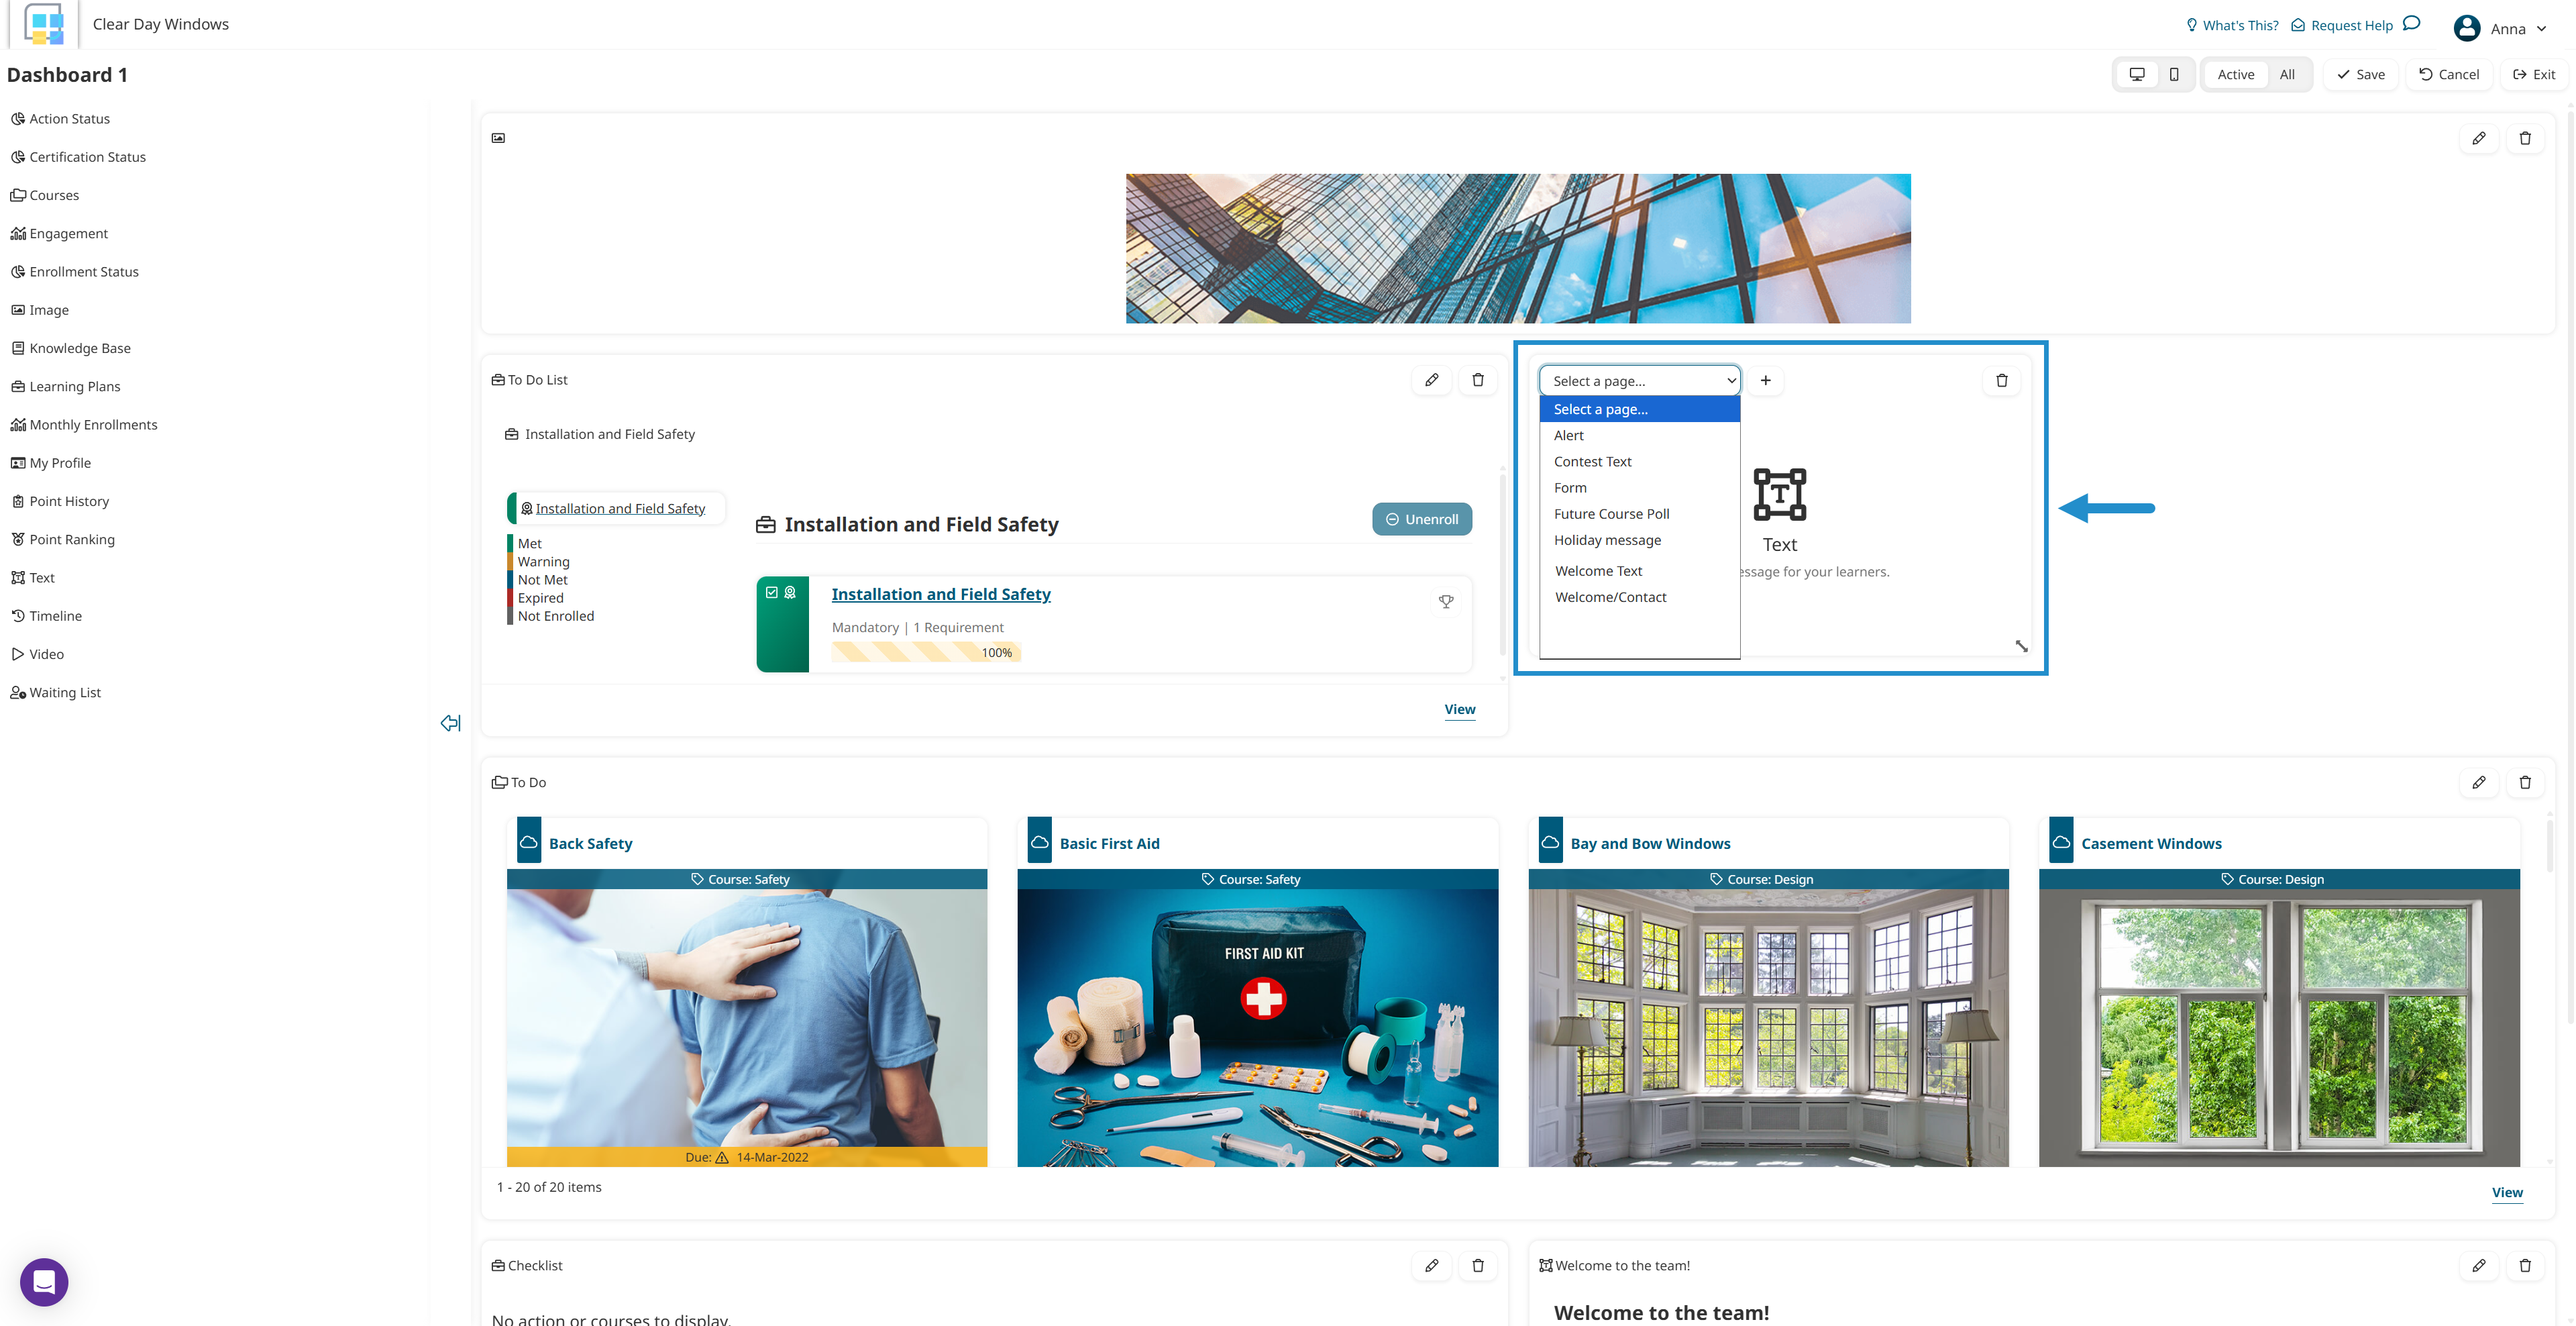Click the Save button
The image size is (2576, 1326).
(2360, 74)
